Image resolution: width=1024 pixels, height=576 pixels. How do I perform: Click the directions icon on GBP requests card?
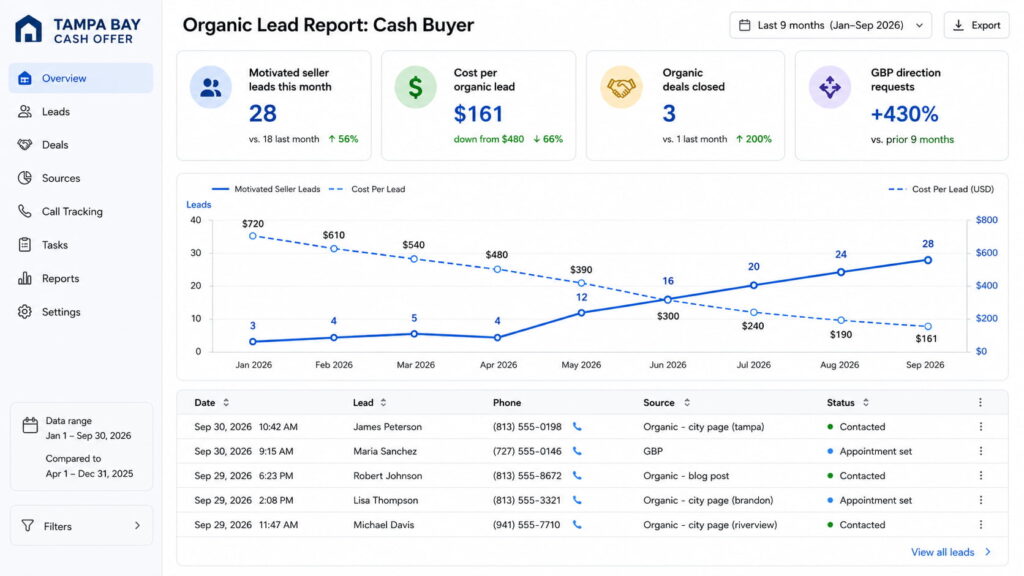coord(830,87)
